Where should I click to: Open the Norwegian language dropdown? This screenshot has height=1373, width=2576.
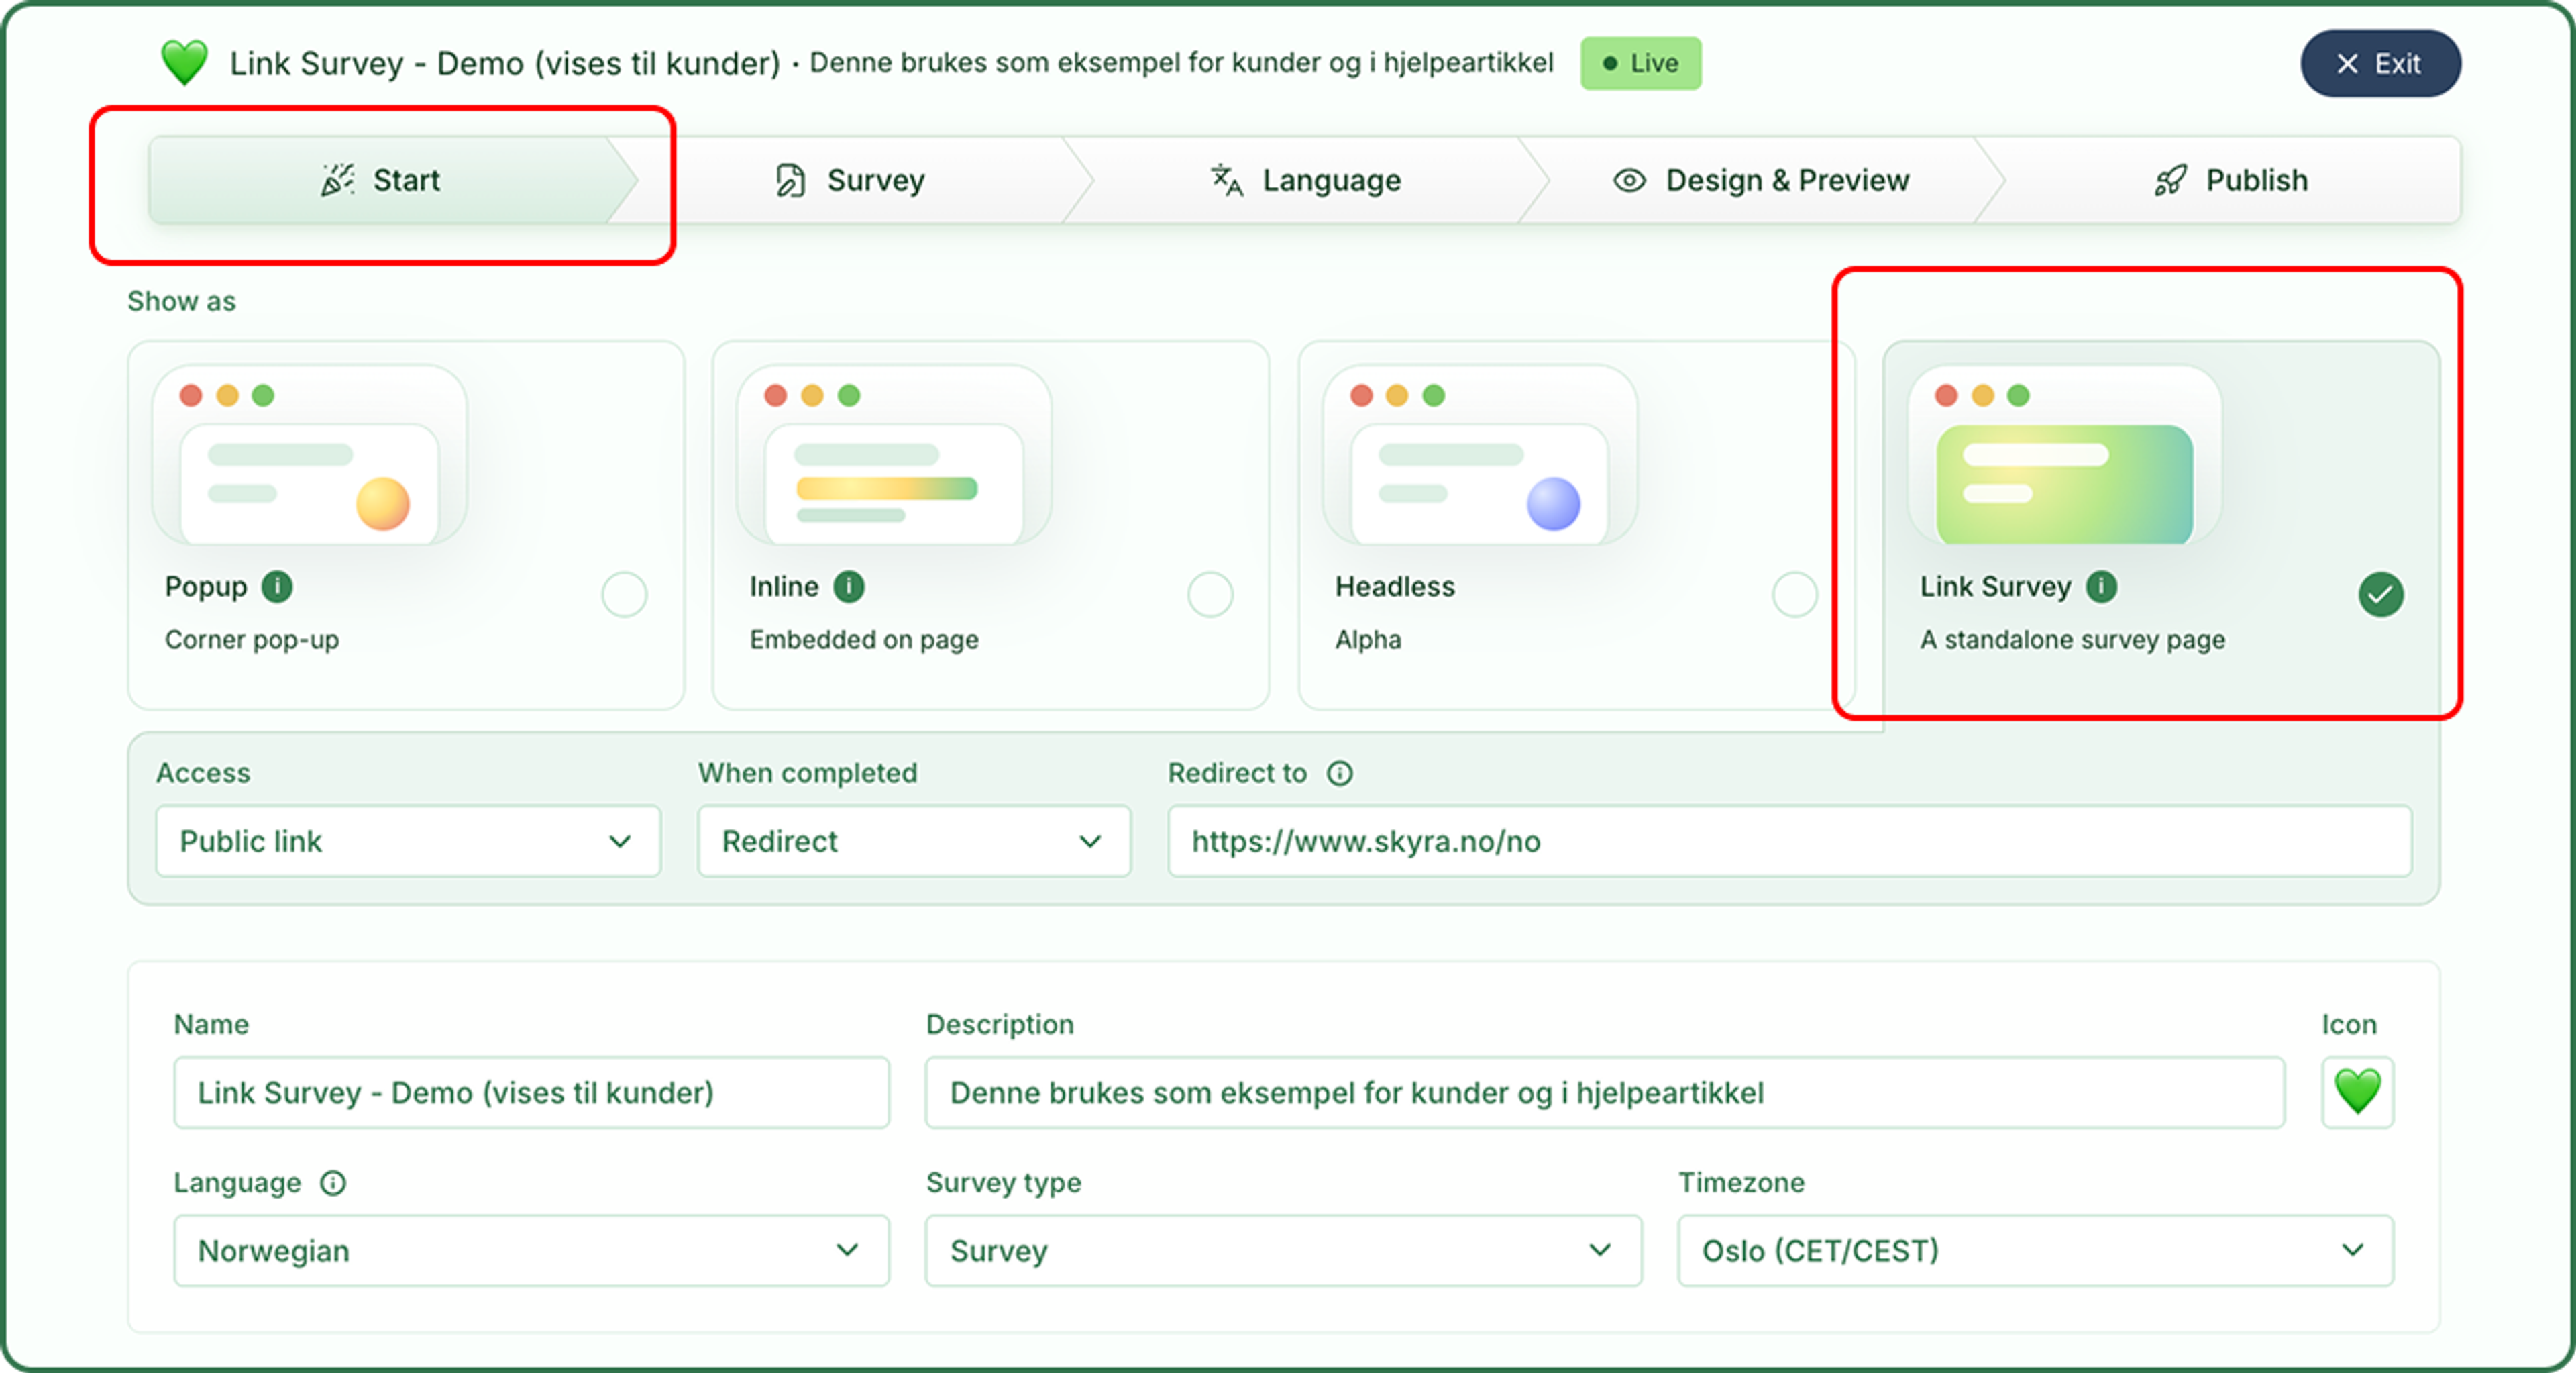click(531, 1250)
